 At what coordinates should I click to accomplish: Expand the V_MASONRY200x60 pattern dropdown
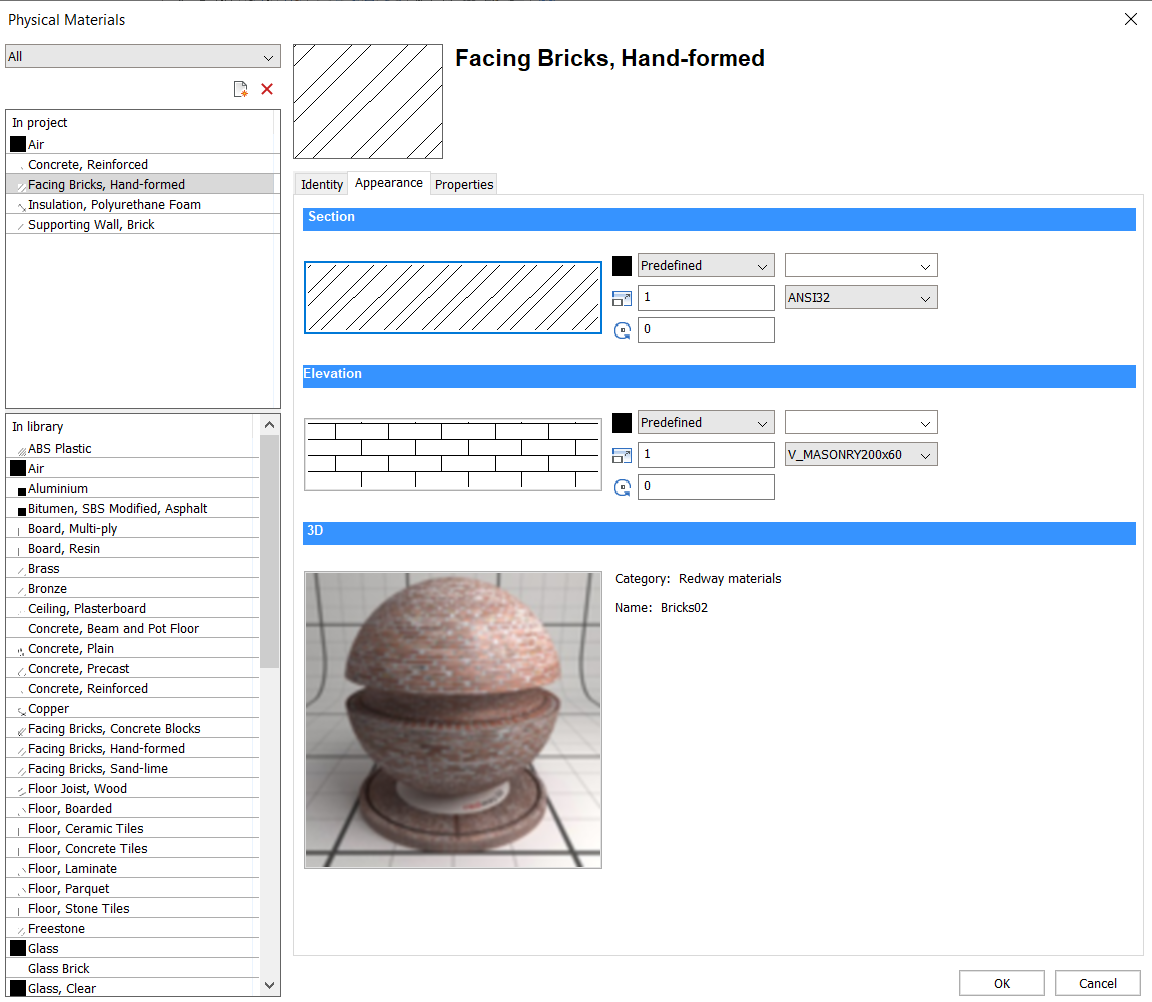[x=861, y=455]
